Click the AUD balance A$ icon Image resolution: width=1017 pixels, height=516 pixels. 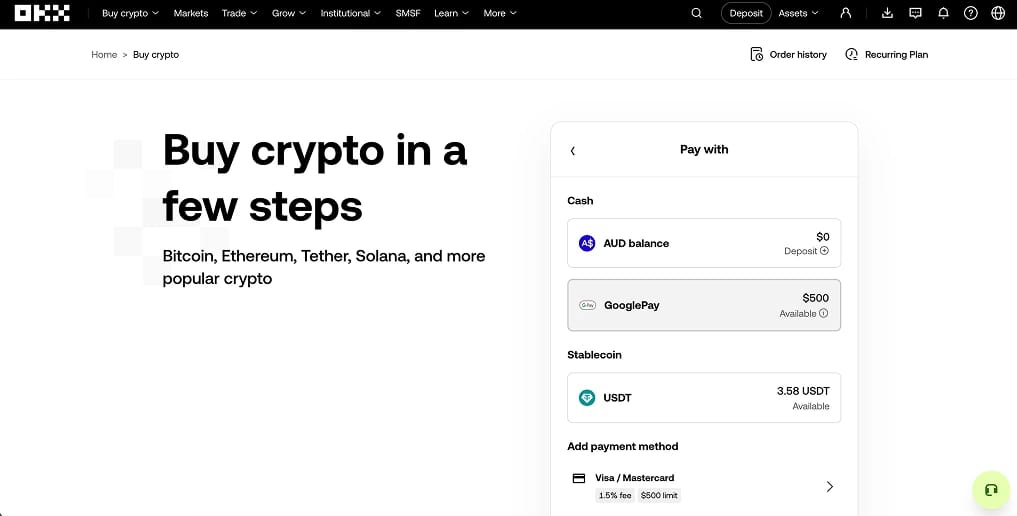587,243
